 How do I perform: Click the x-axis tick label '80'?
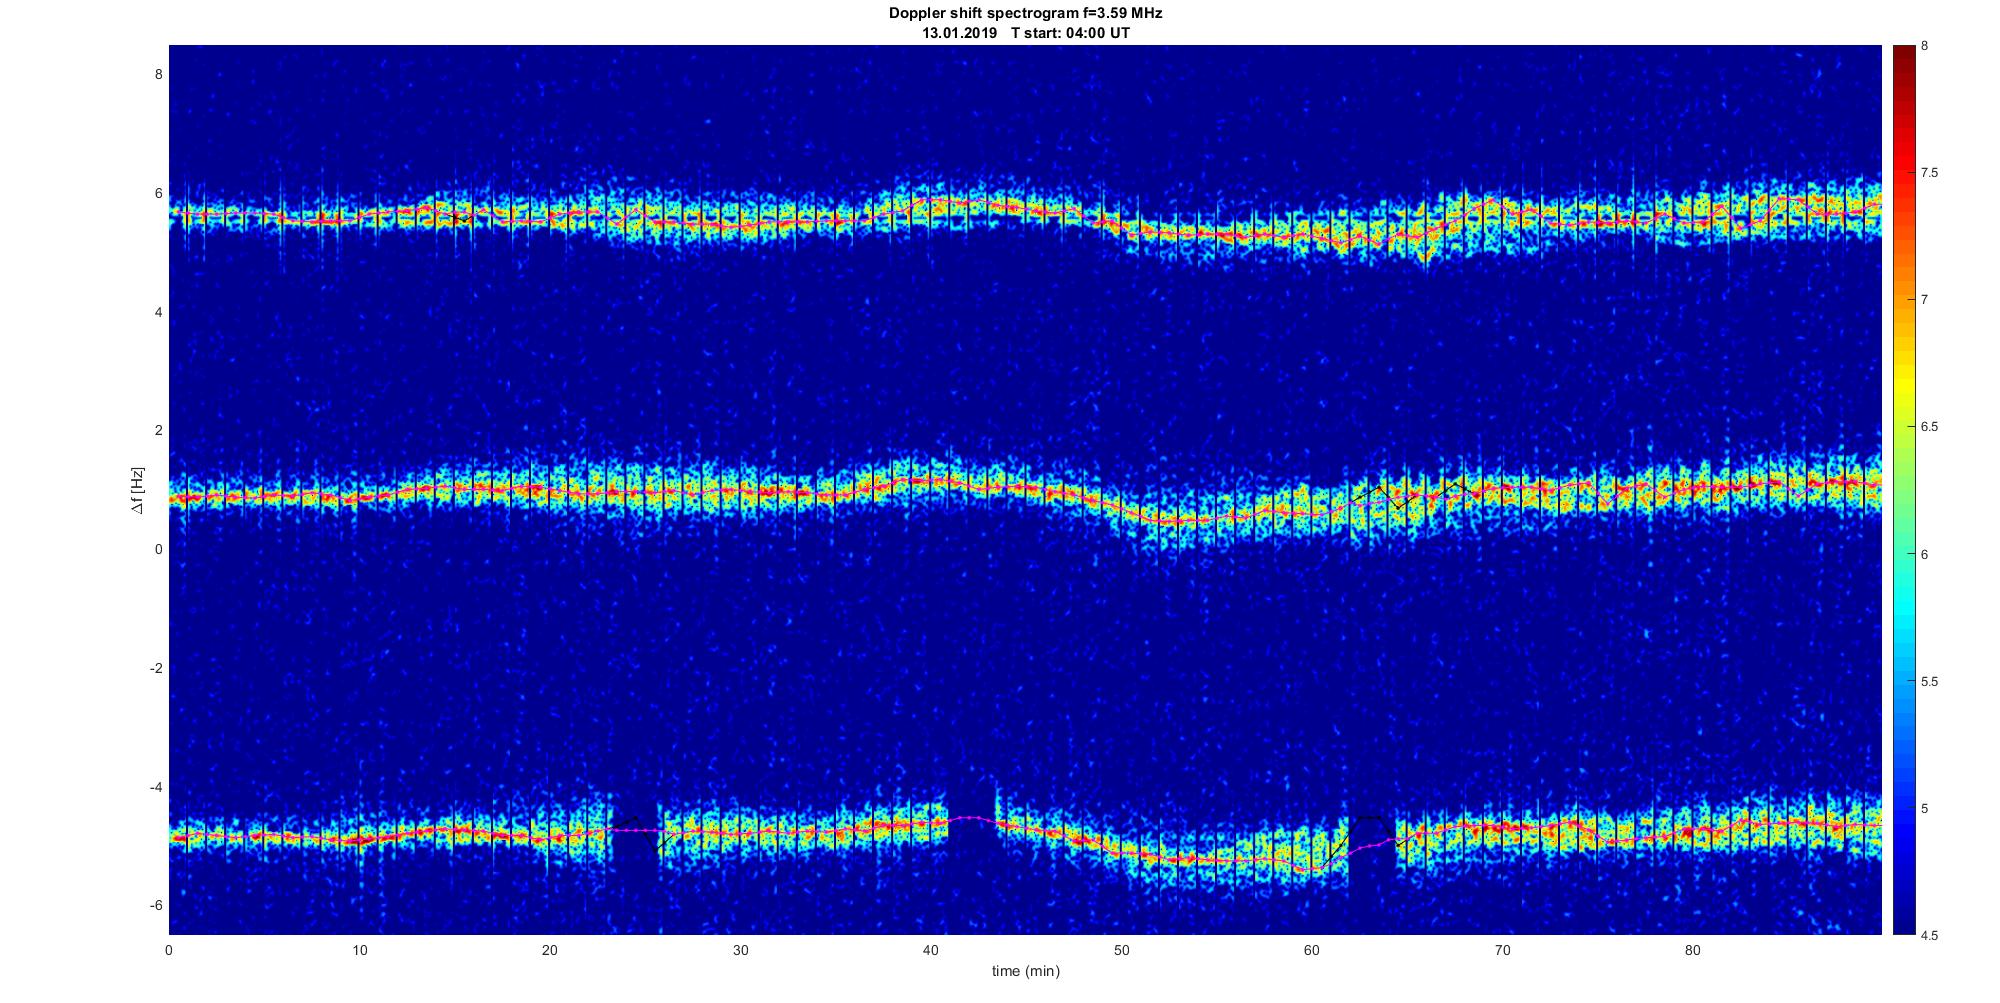(1692, 951)
